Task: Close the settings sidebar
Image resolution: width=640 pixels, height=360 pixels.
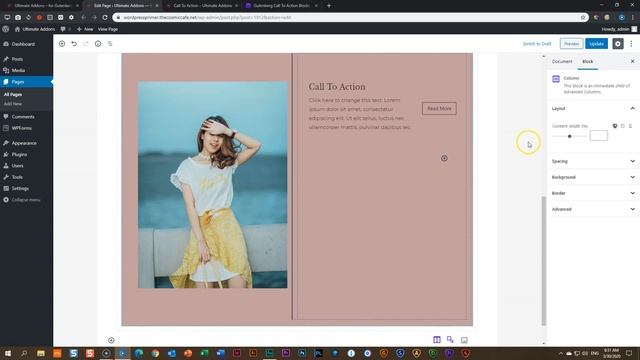Action: [632, 61]
